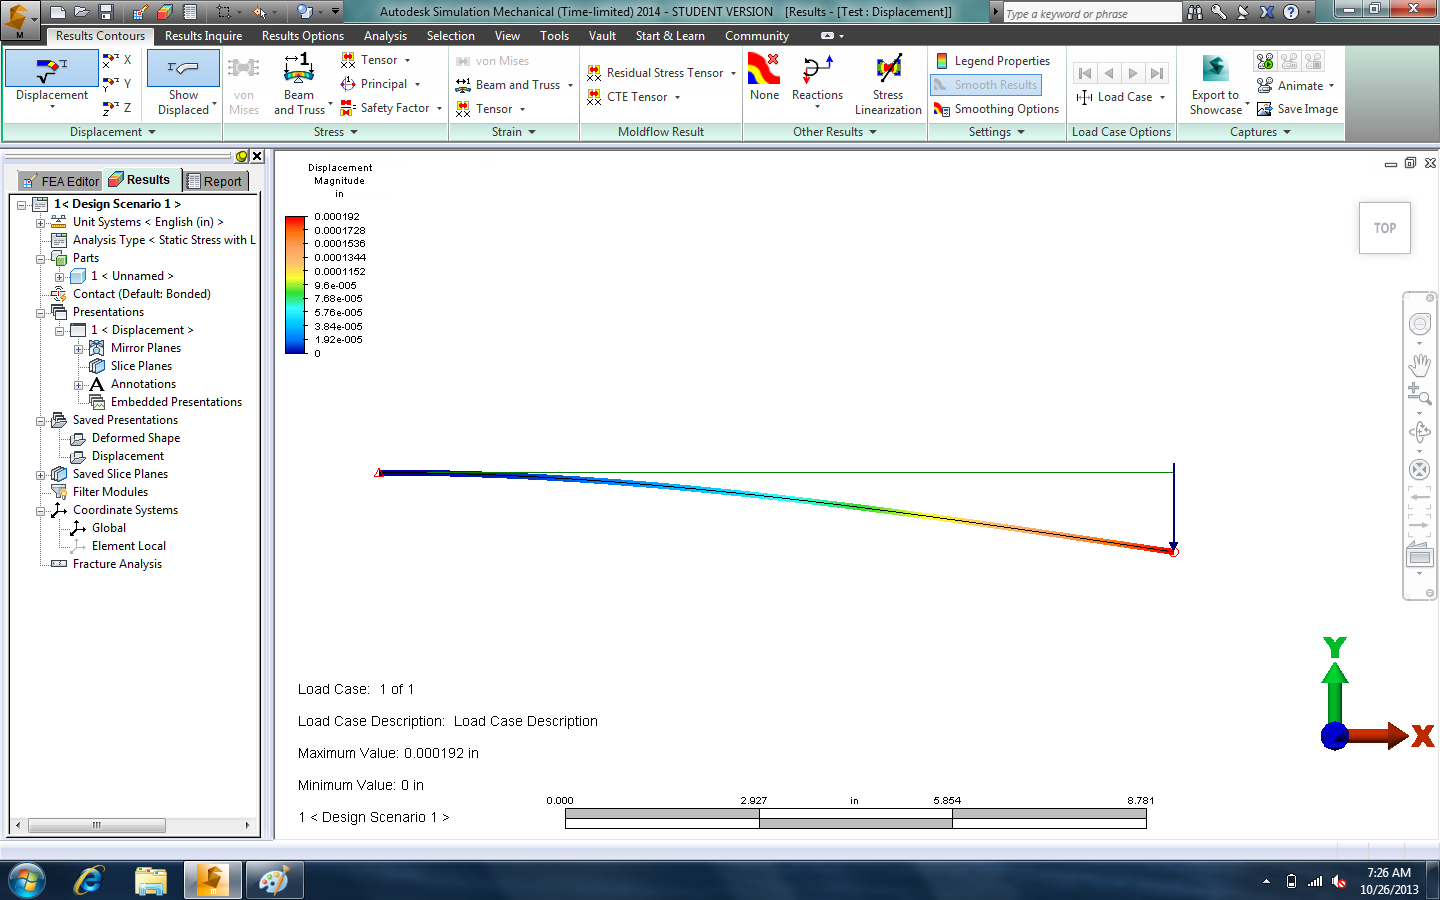Toggle Smooth Results

click(986, 85)
